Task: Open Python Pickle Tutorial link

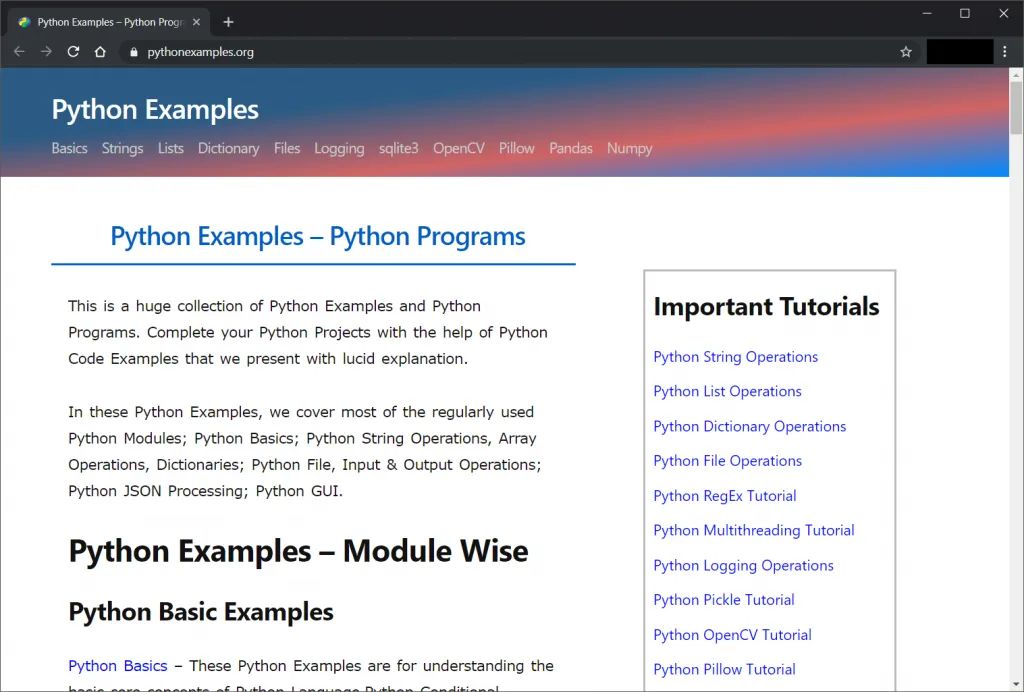Action: click(x=724, y=600)
